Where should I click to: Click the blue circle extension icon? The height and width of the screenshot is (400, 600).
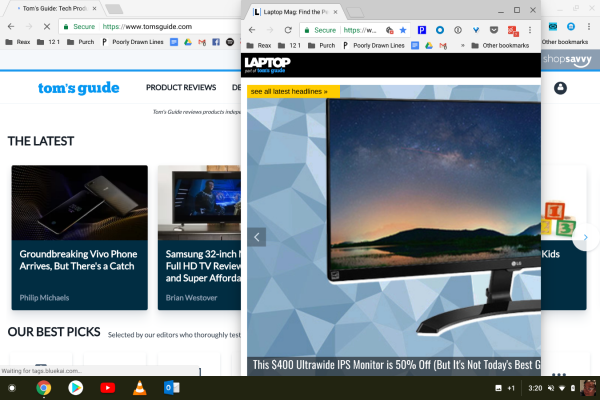pos(440,30)
